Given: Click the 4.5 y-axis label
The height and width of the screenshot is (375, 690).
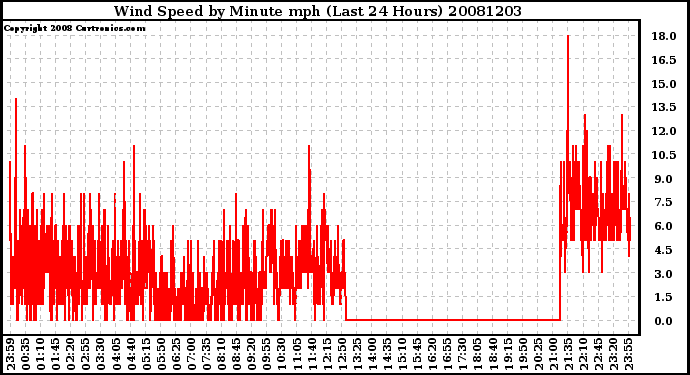Looking at the screenshot, I should [664, 250].
